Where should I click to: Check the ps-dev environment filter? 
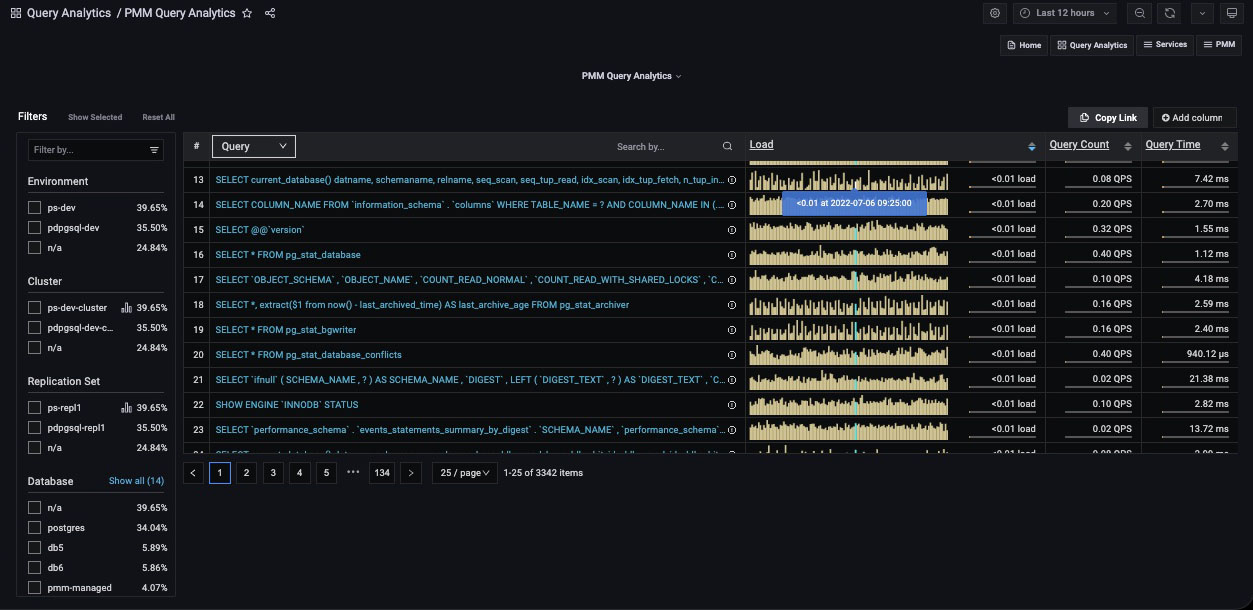35,207
